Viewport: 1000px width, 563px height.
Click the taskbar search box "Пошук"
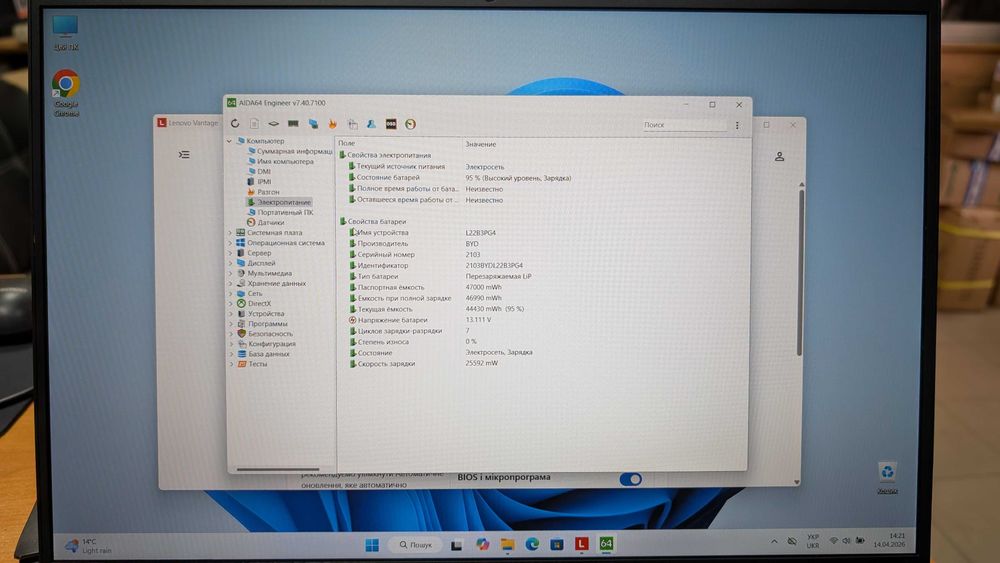tap(416, 545)
